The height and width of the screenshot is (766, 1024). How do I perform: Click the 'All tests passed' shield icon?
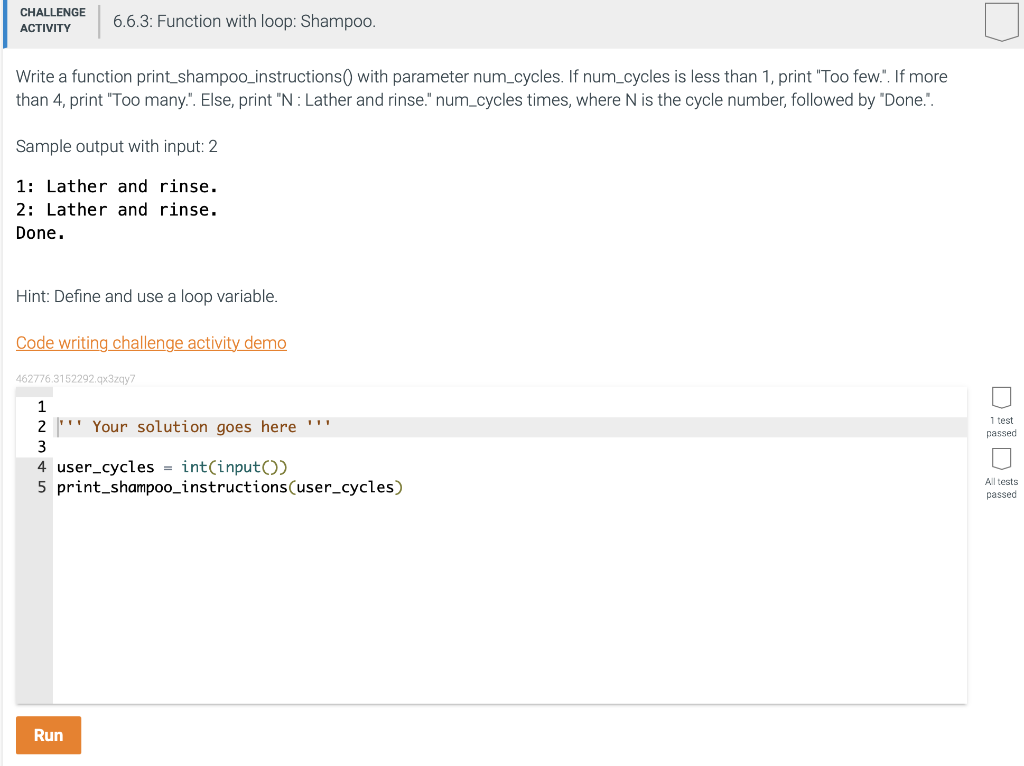pyautogui.click(x=1001, y=460)
